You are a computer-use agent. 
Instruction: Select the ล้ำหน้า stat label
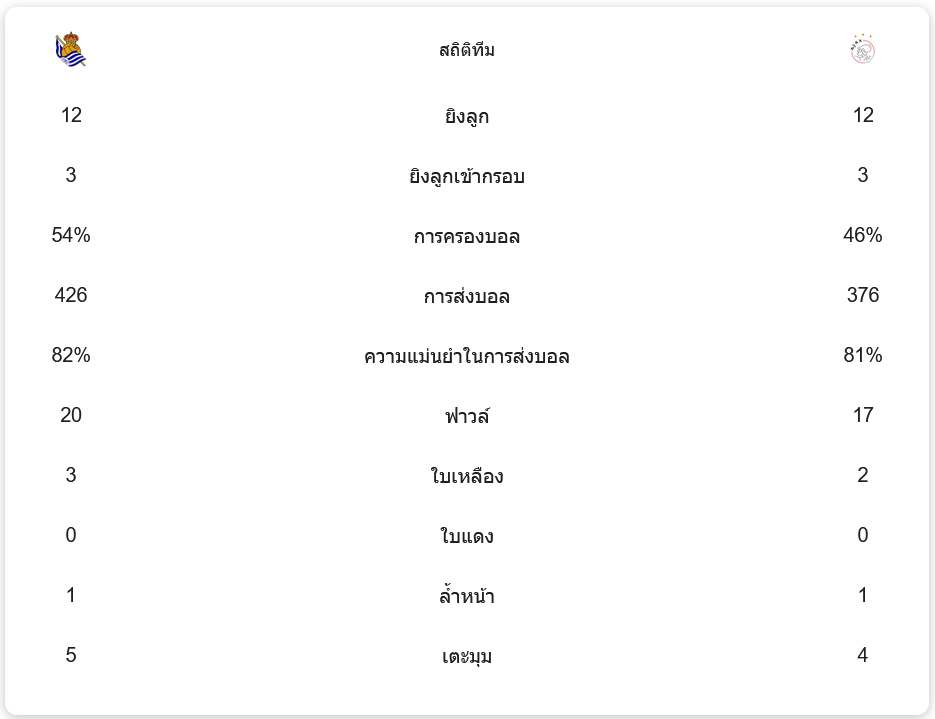[x=467, y=596]
